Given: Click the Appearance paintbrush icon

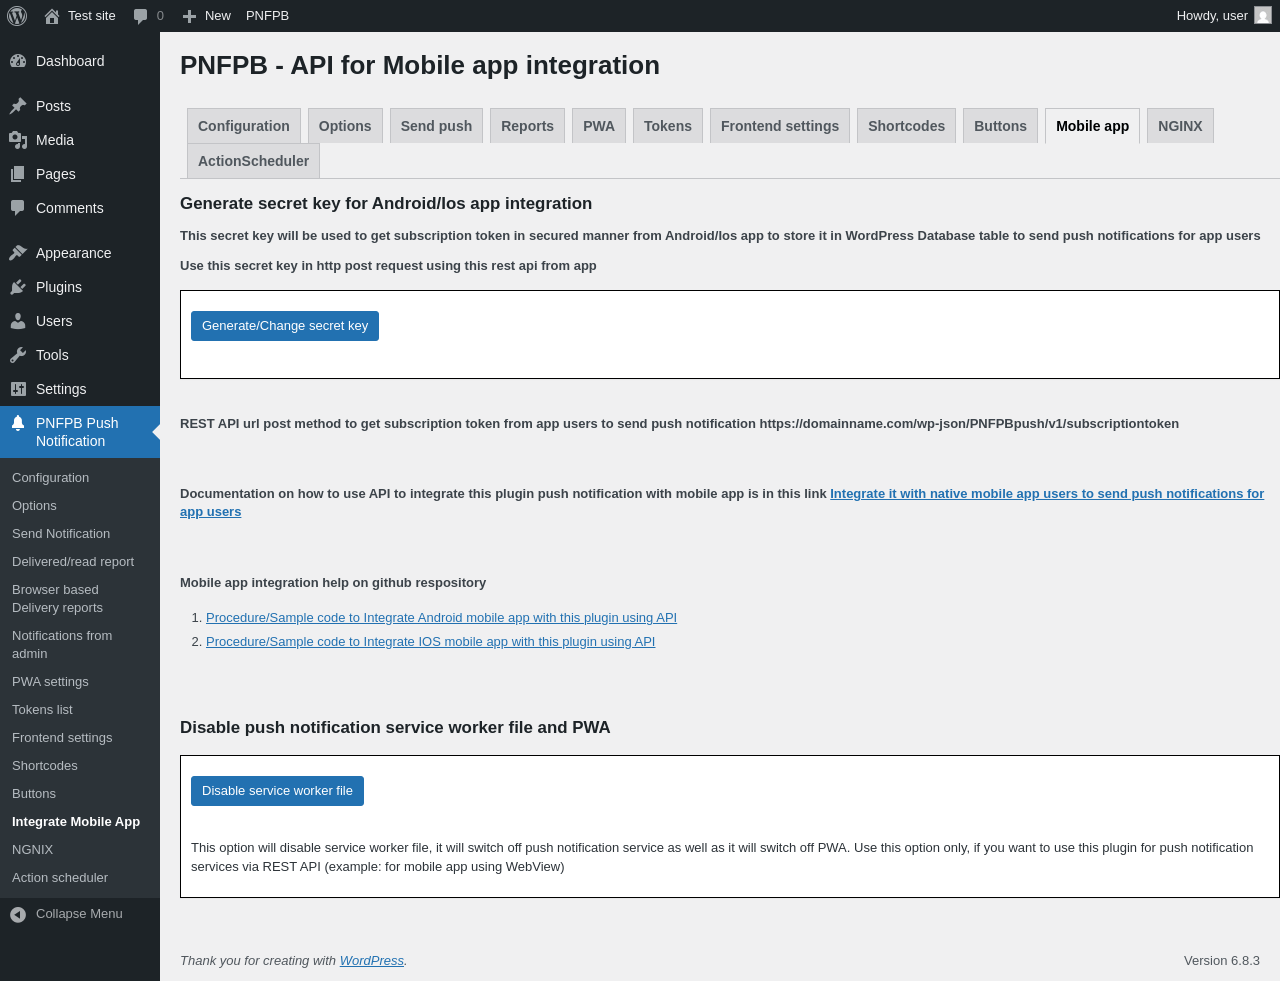Looking at the screenshot, I should [x=18, y=253].
